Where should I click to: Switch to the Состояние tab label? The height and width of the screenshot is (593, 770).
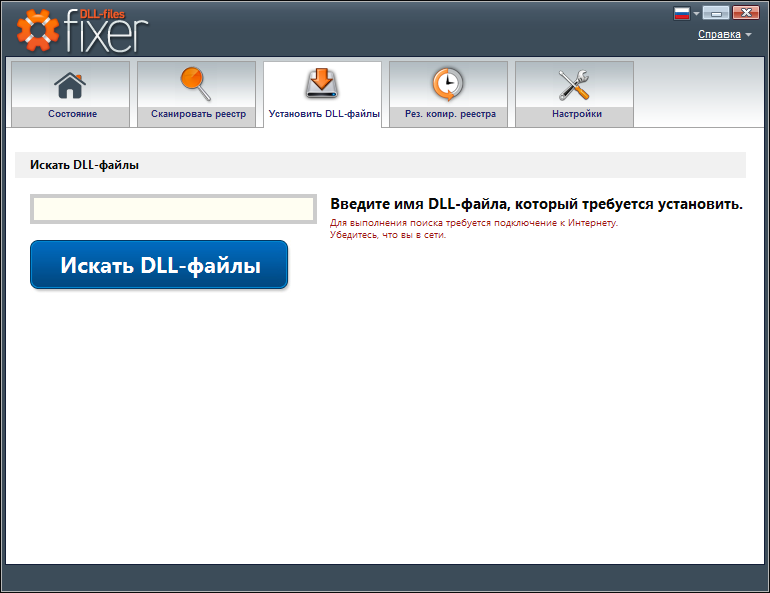72,114
